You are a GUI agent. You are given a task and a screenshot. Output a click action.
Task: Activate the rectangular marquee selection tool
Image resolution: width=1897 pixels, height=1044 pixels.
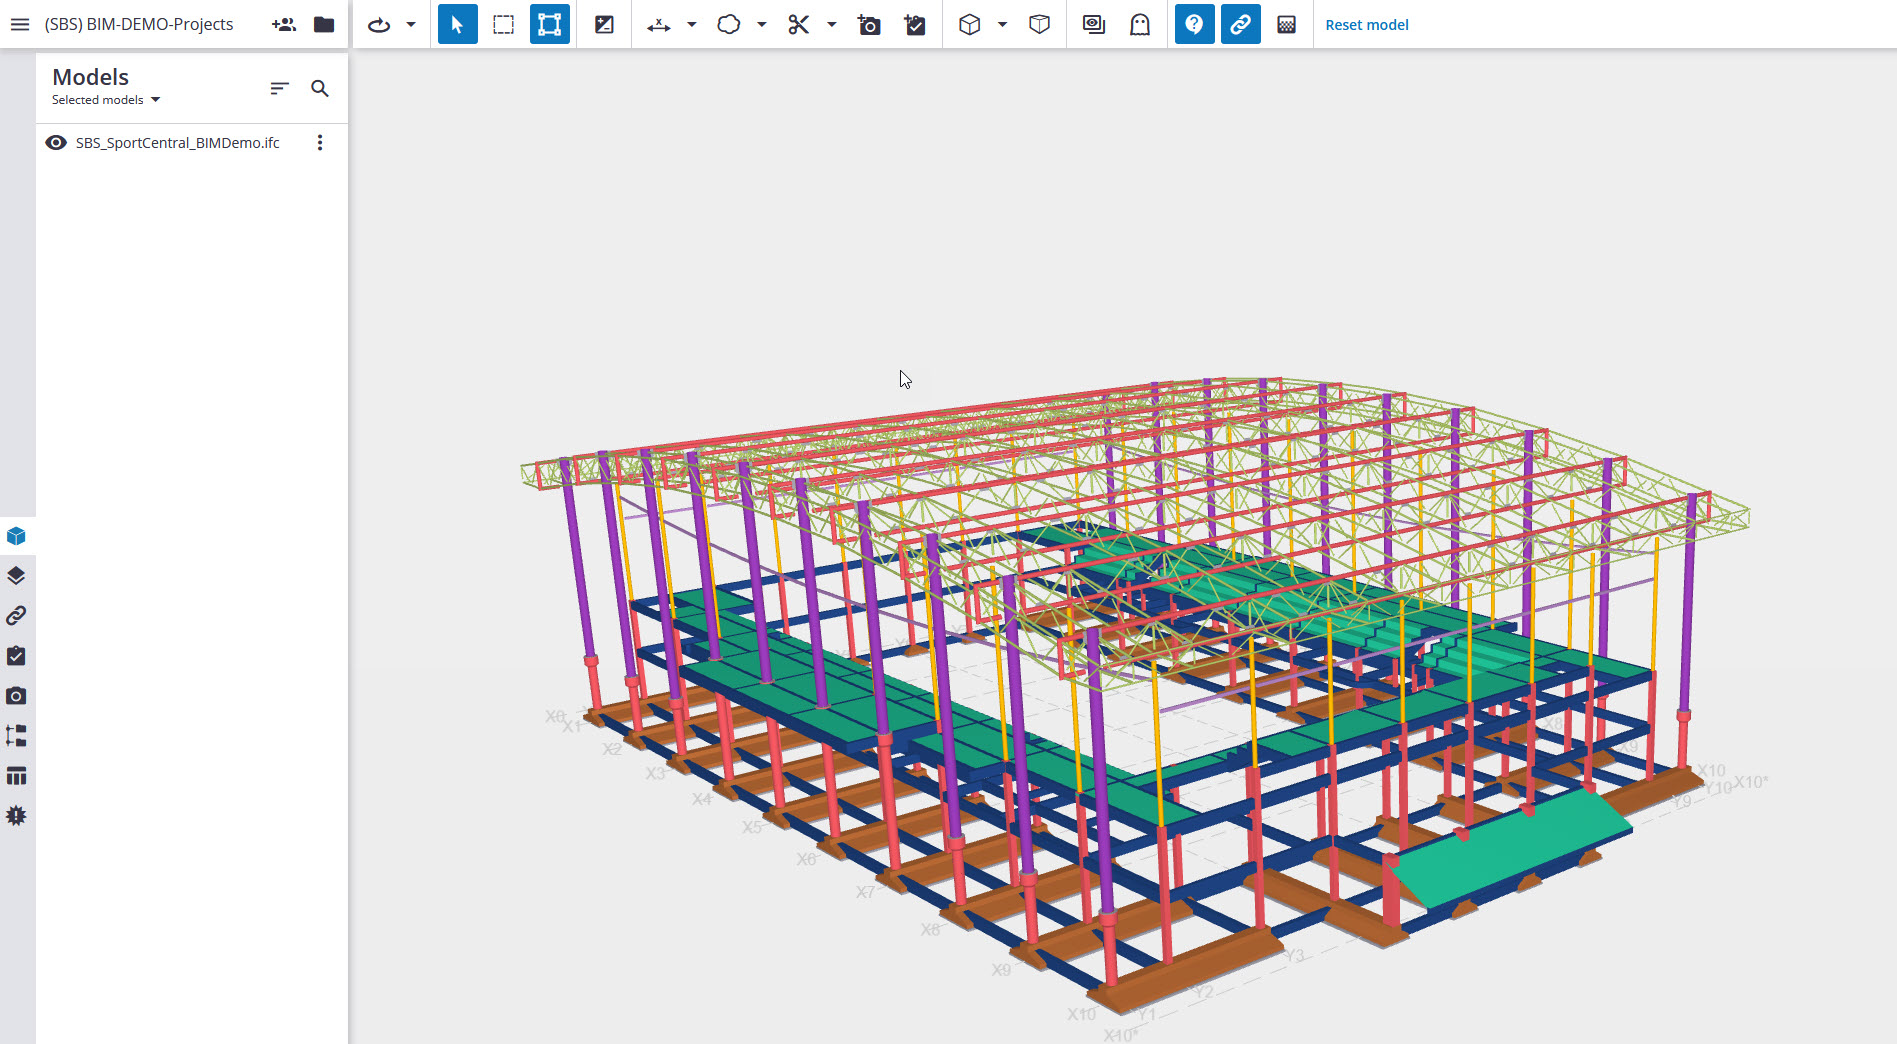[x=503, y=24]
